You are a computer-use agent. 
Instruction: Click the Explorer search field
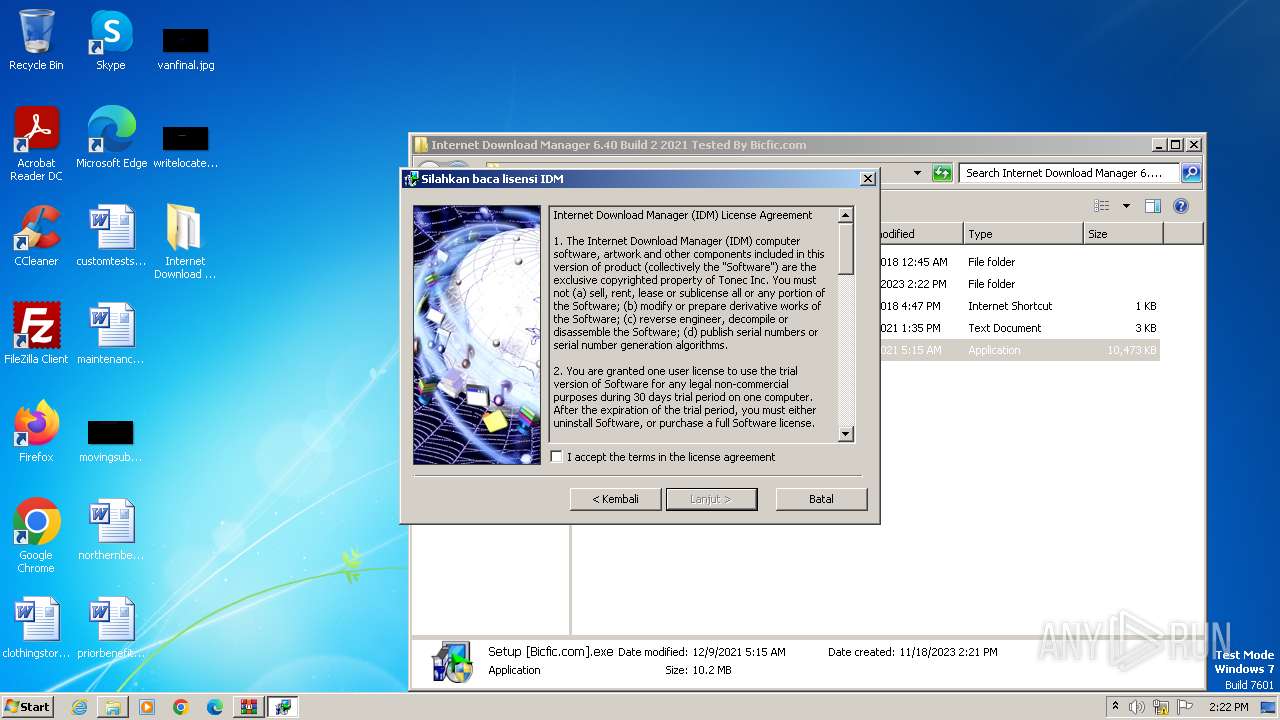(x=1068, y=173)
